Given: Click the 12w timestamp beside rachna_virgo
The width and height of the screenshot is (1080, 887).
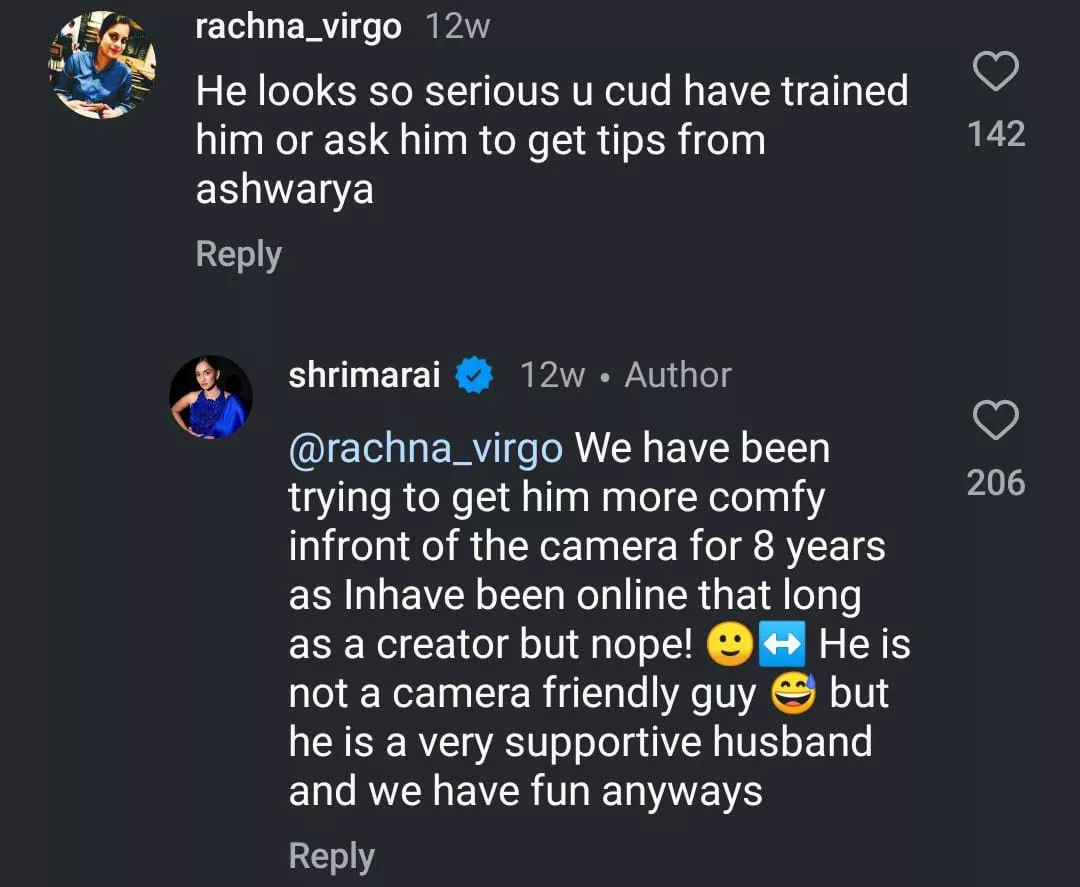Looking at the screenshot, I should pyautogui.click(x=458, y=27).
